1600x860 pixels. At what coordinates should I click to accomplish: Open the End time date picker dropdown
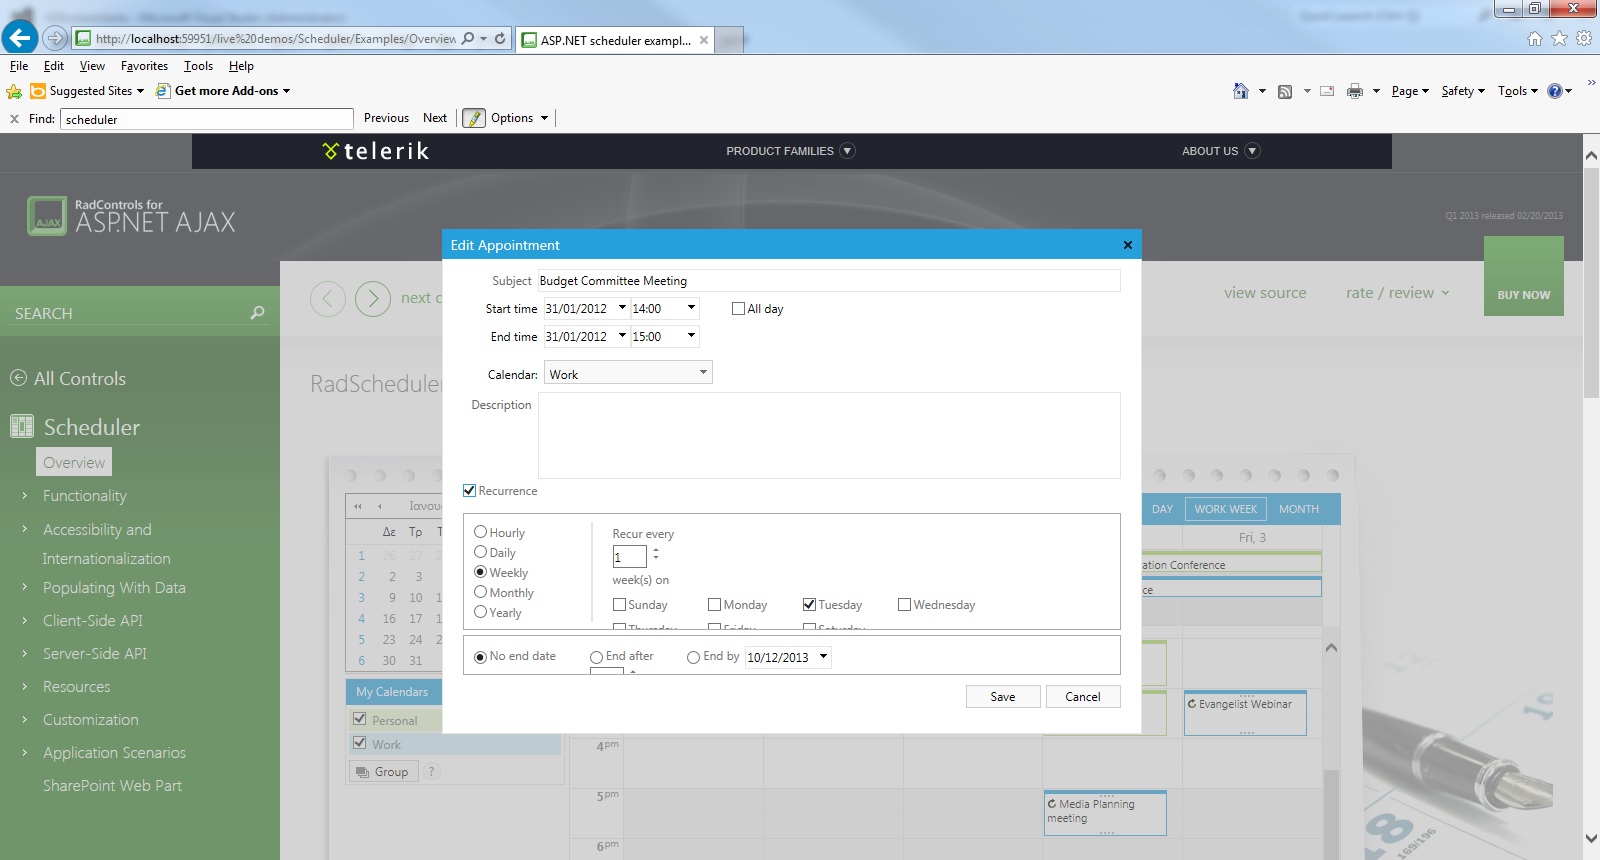[x=622, y=336]
